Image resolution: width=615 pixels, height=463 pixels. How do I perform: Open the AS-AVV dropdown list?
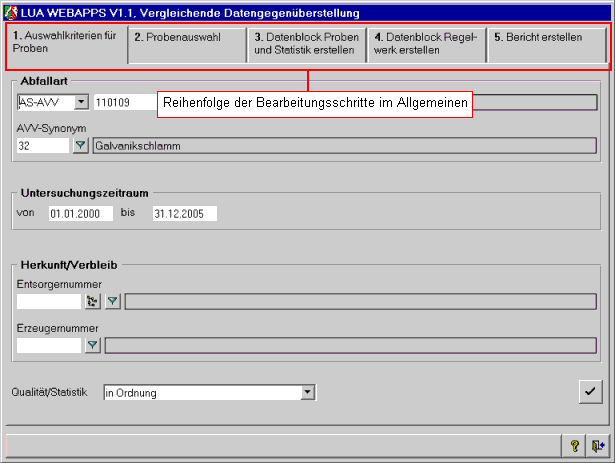click(x=81, y=102)
